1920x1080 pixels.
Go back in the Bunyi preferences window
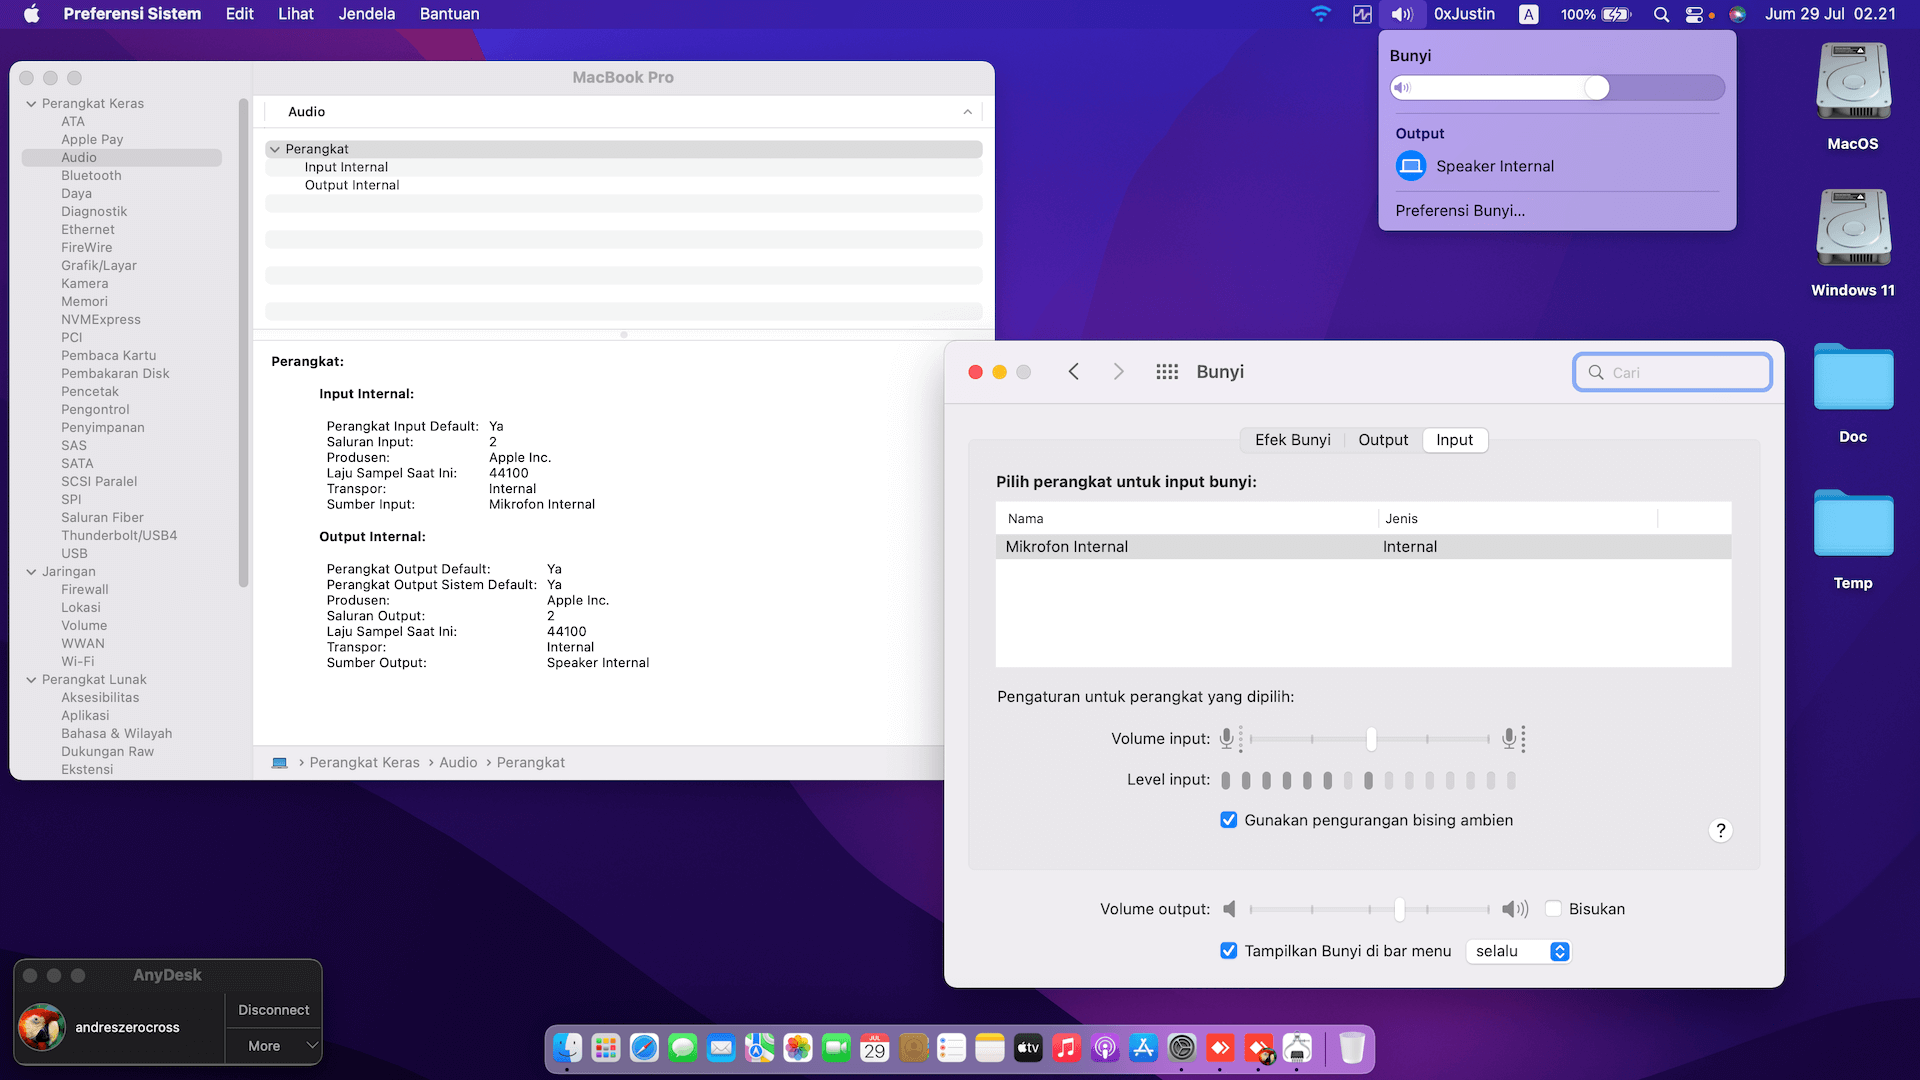[x=1074, y=372]
